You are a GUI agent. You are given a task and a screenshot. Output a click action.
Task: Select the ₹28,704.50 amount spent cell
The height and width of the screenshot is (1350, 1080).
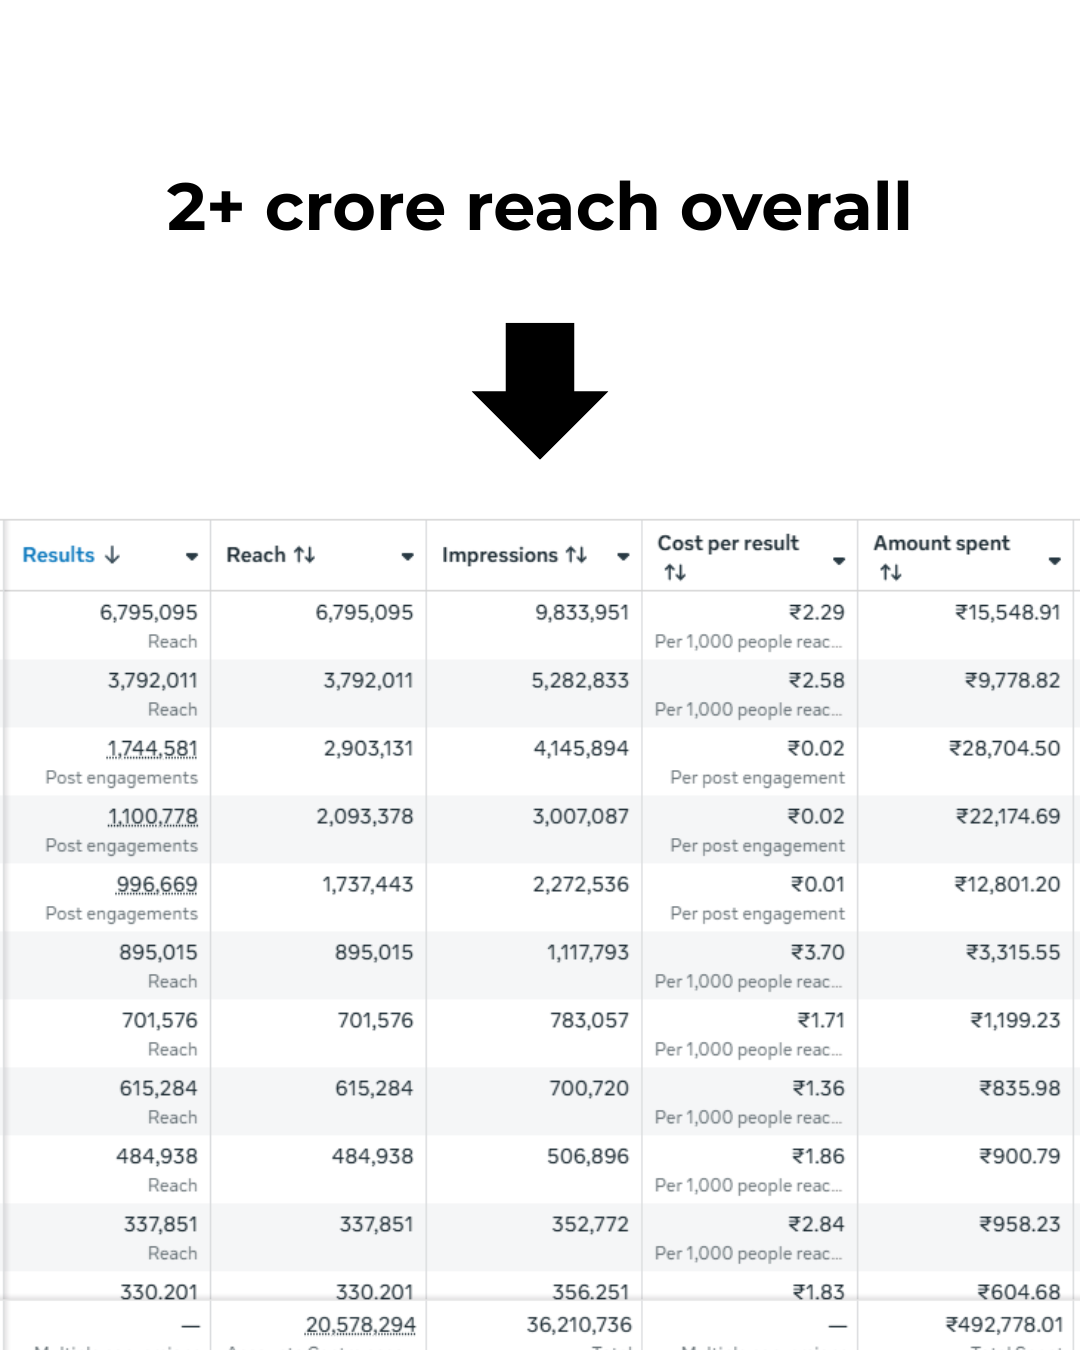click(1004, 749)
